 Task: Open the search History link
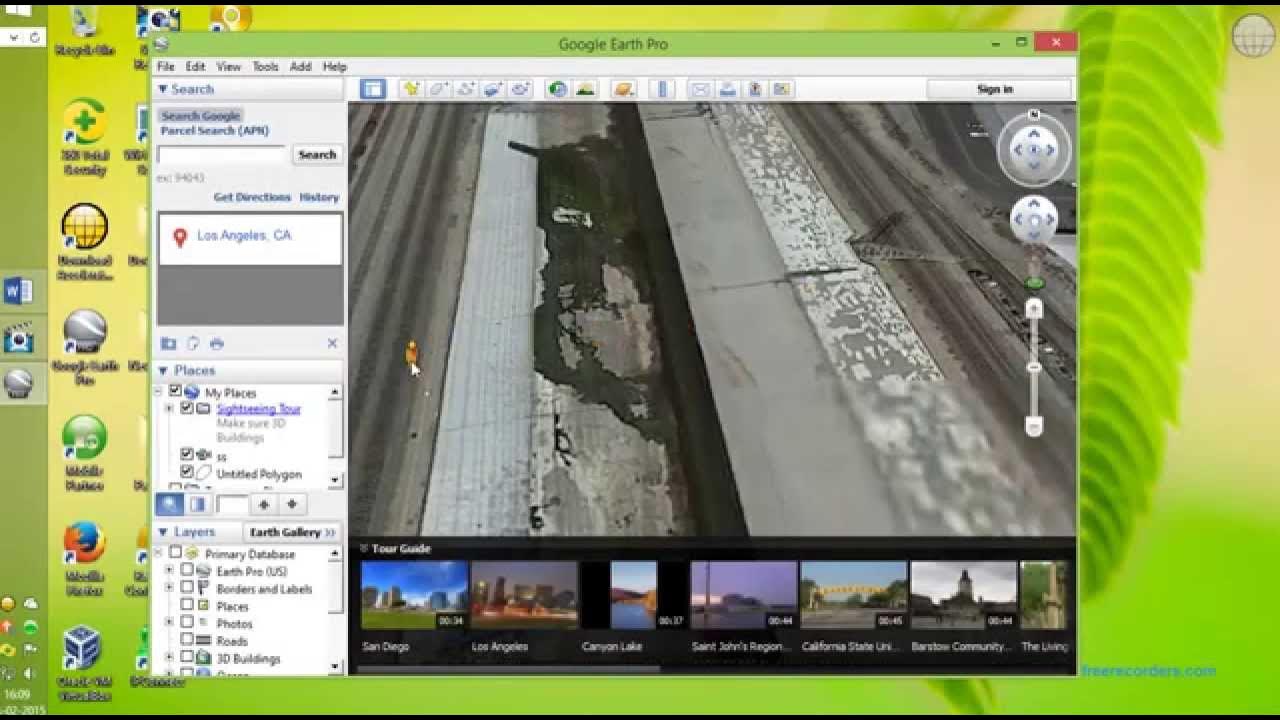click(319, 197)
